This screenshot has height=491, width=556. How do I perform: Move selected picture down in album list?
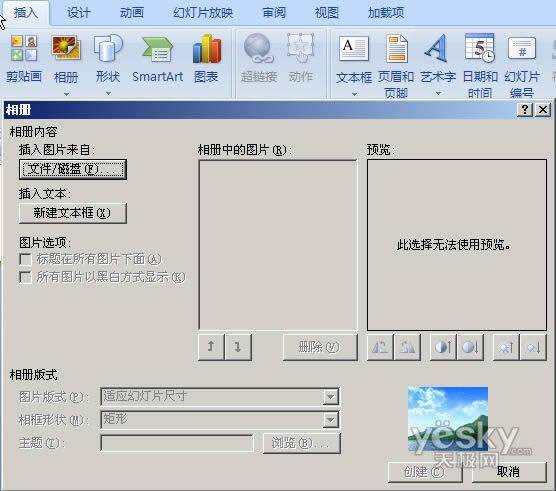pyautogui.click(x=238, y=347)
